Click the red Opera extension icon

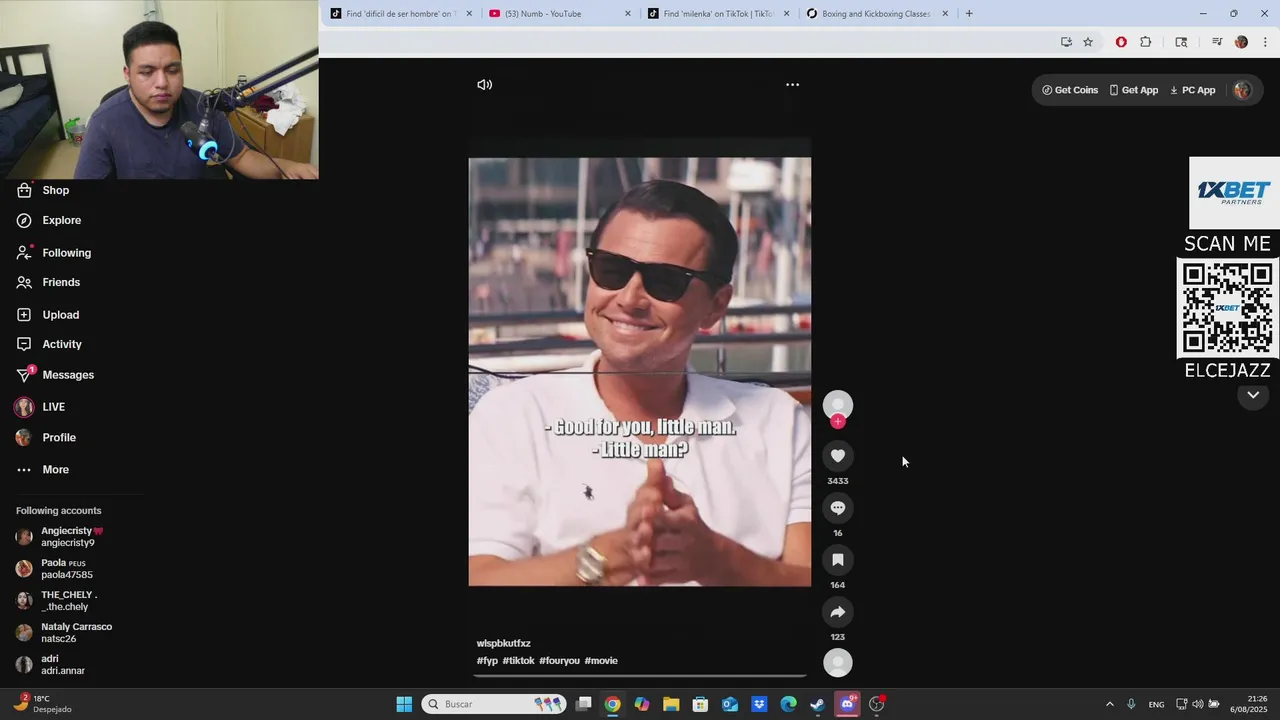coord(1121,42)
